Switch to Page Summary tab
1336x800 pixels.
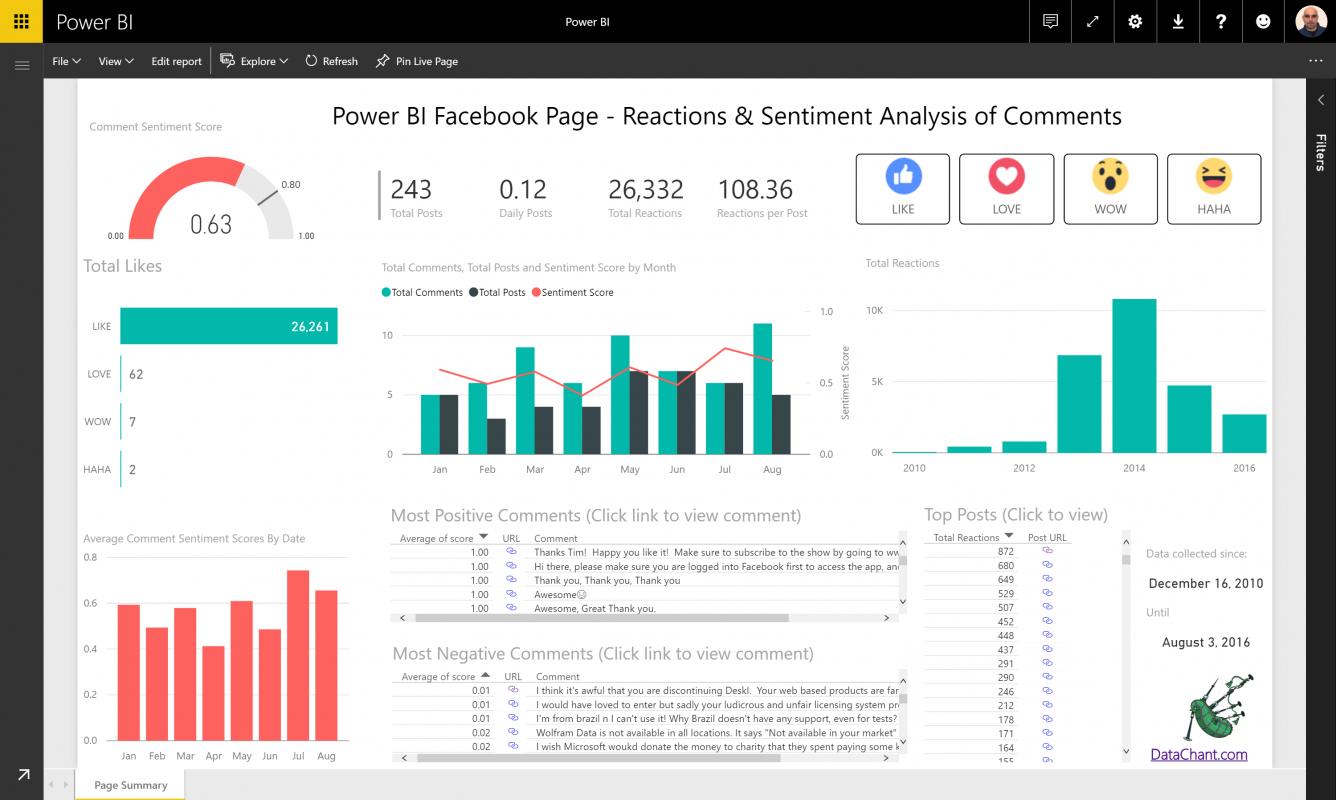pos(130,785)
